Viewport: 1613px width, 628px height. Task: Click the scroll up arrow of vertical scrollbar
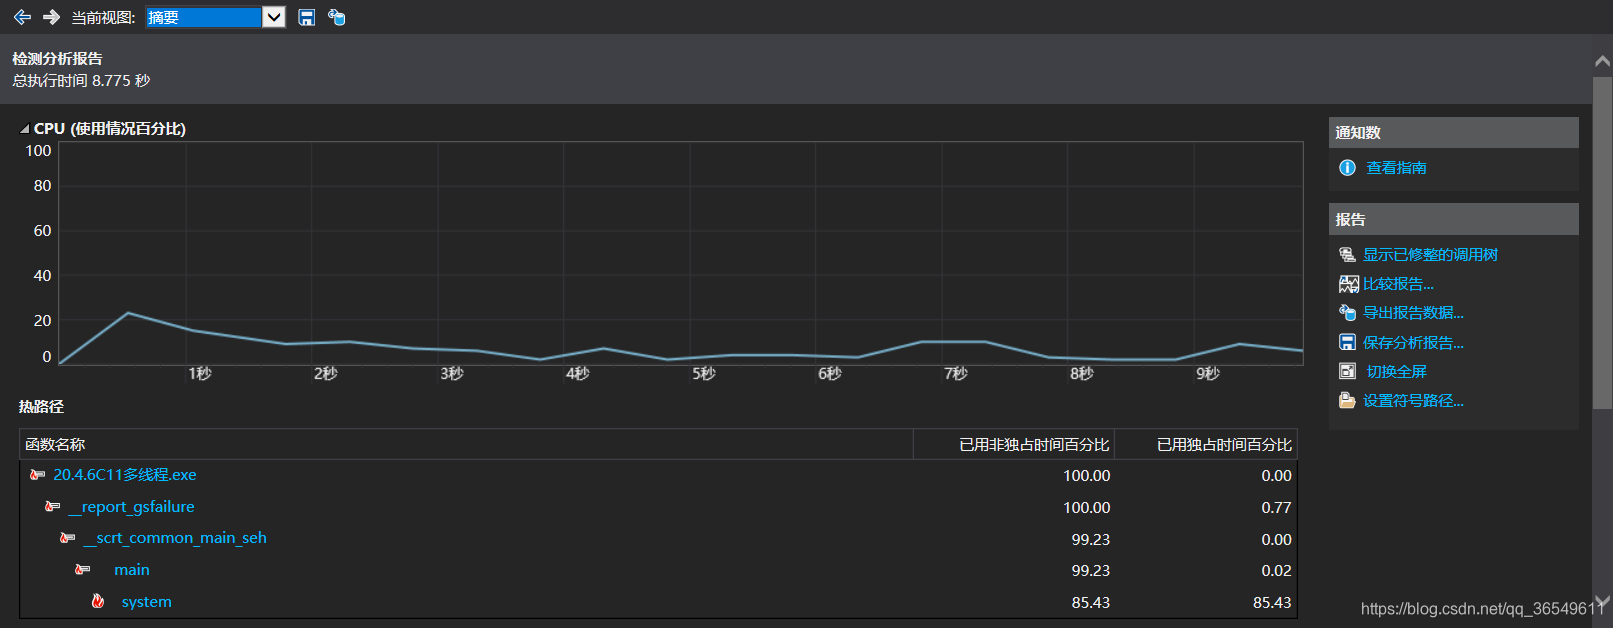point(1602,61)
